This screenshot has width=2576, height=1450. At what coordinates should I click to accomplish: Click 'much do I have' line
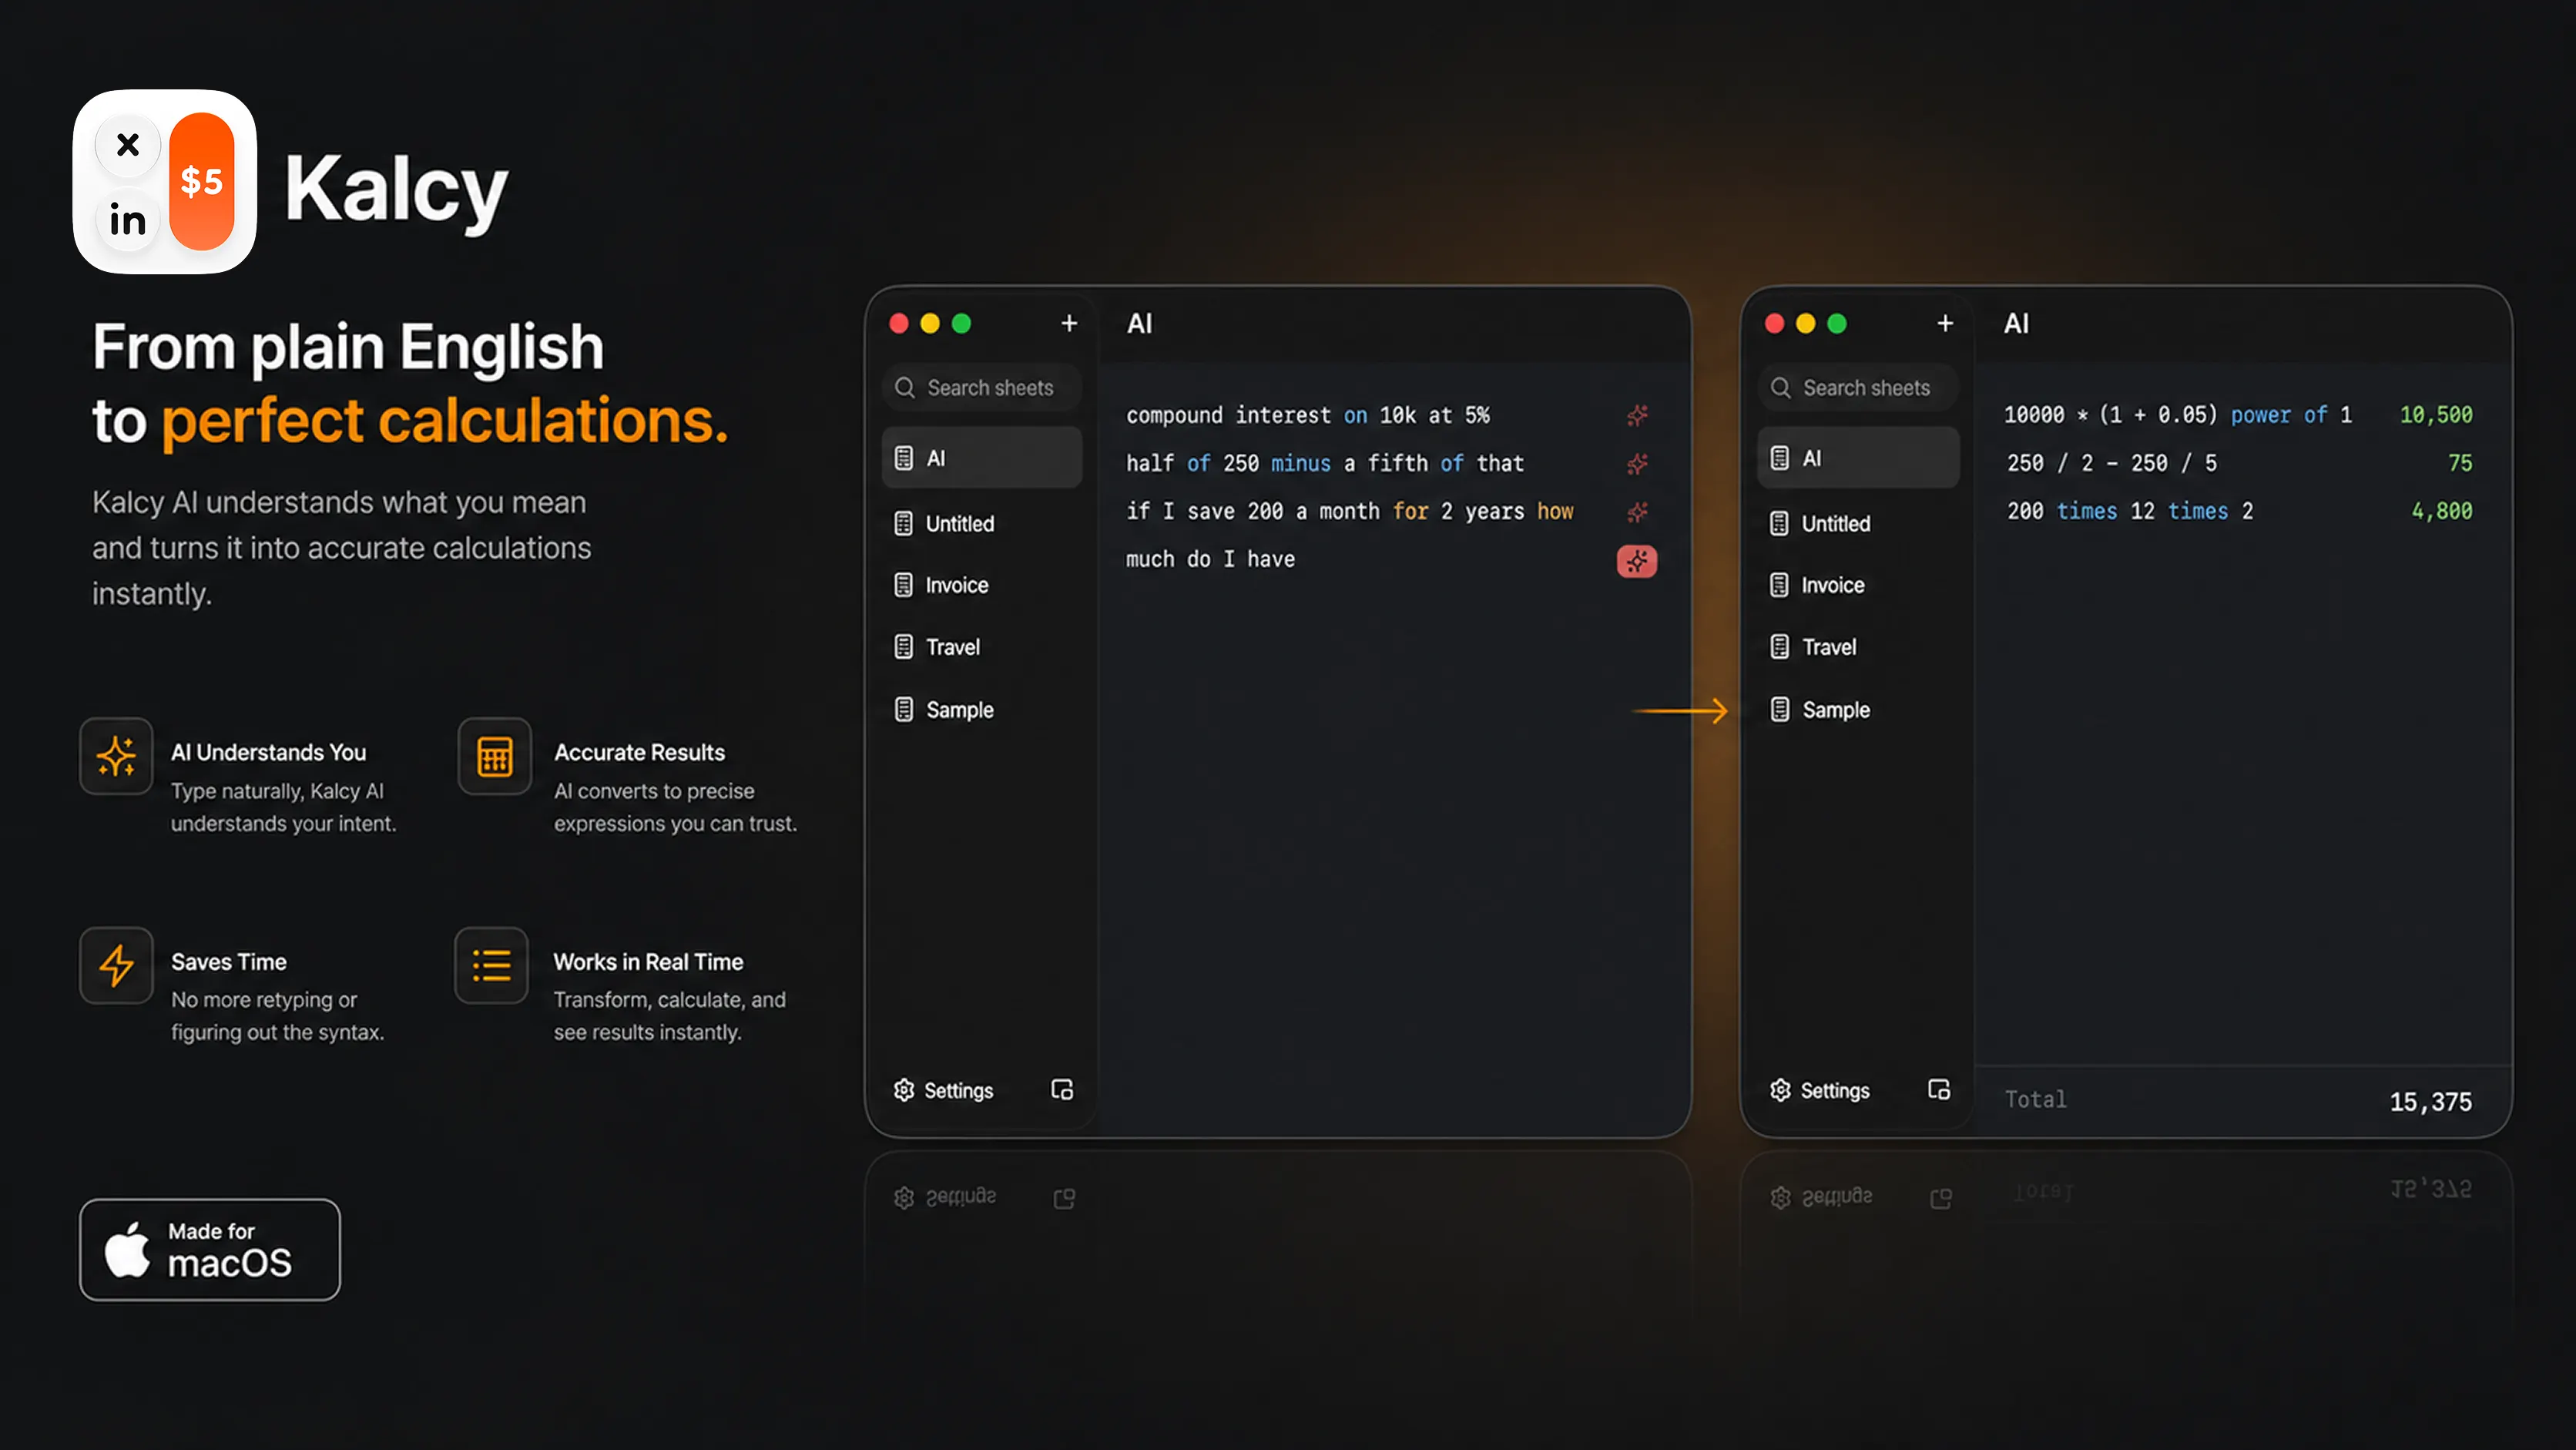coord(1210,559)
